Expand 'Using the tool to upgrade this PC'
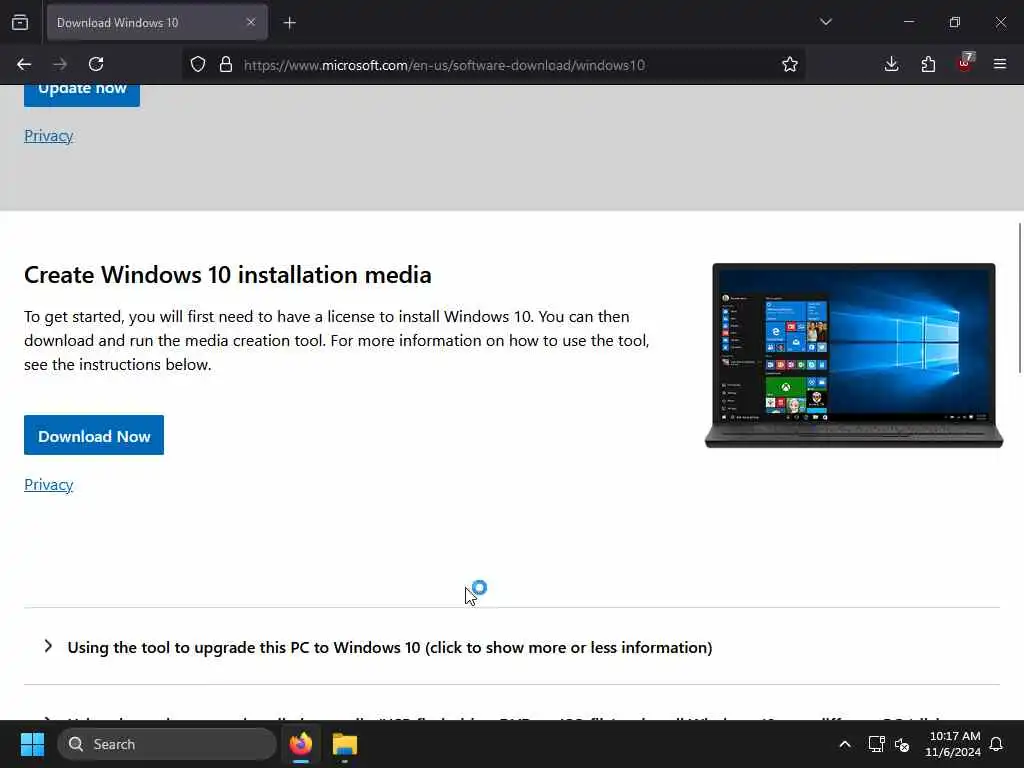1024x768 pixels. [x=390, y=647]
